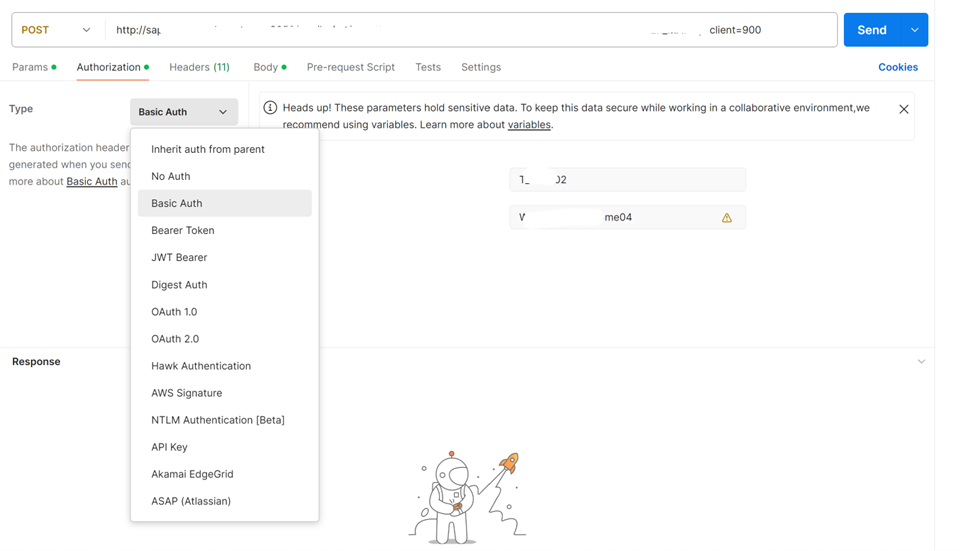Click the info icon beside Heads up message

coord(270,108)
